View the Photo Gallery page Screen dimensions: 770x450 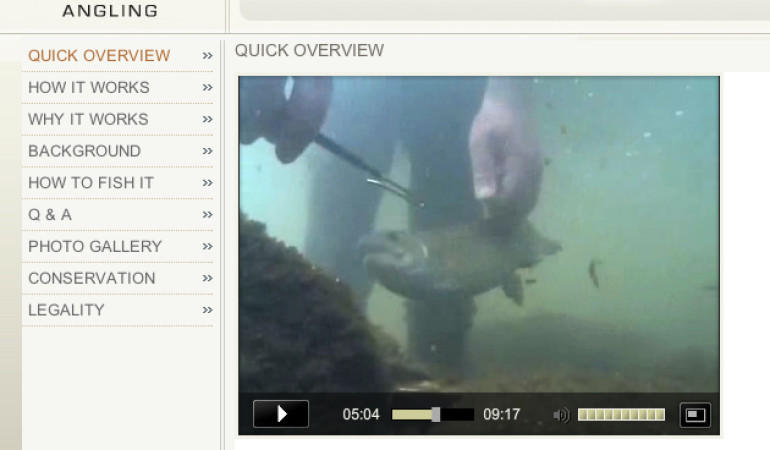[x=95, y=247]
